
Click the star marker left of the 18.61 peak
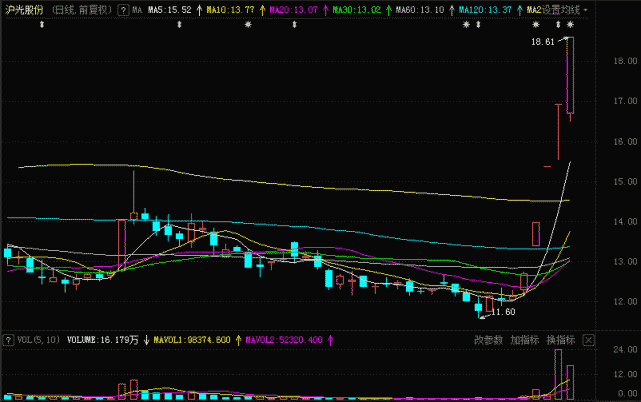point(536,25)
